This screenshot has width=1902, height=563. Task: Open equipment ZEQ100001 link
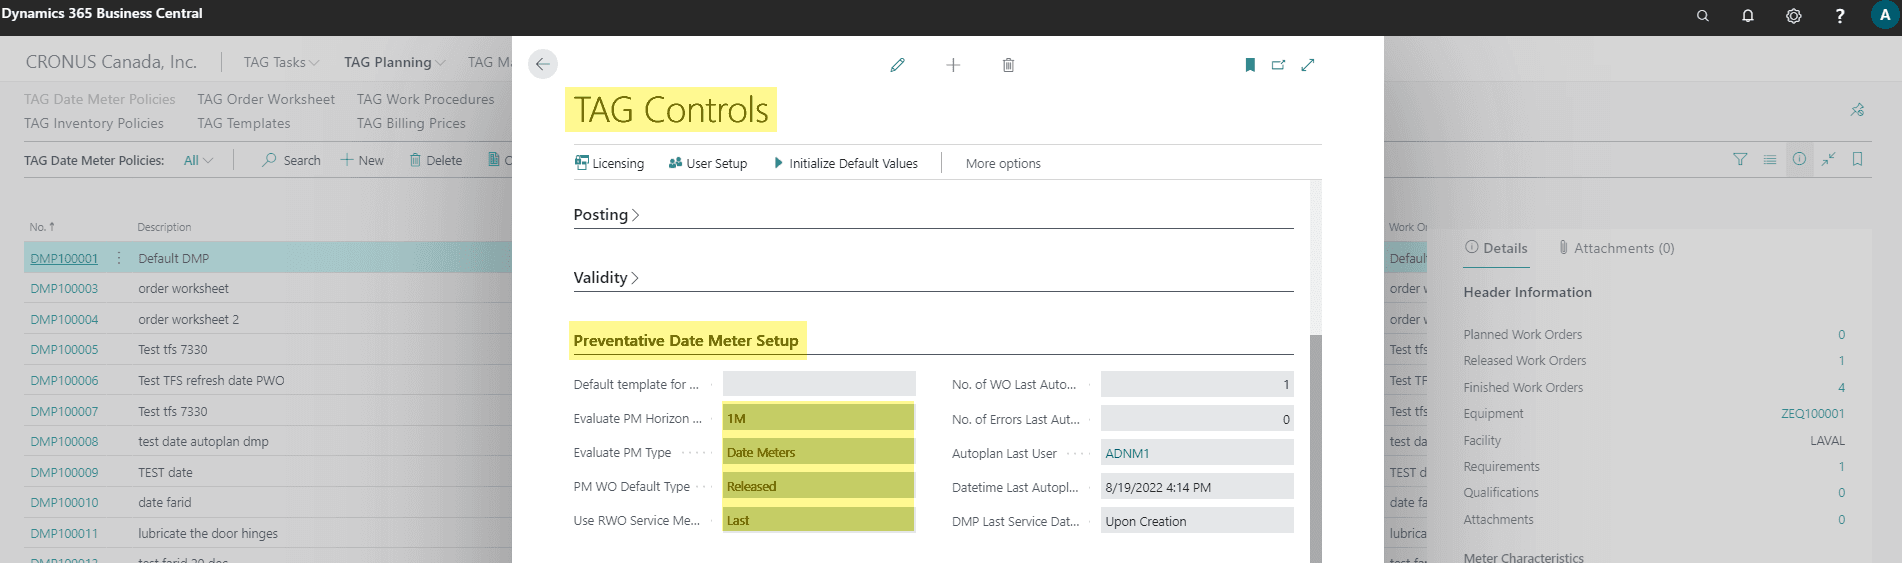pyautogui.click(x=1813, y=413)
